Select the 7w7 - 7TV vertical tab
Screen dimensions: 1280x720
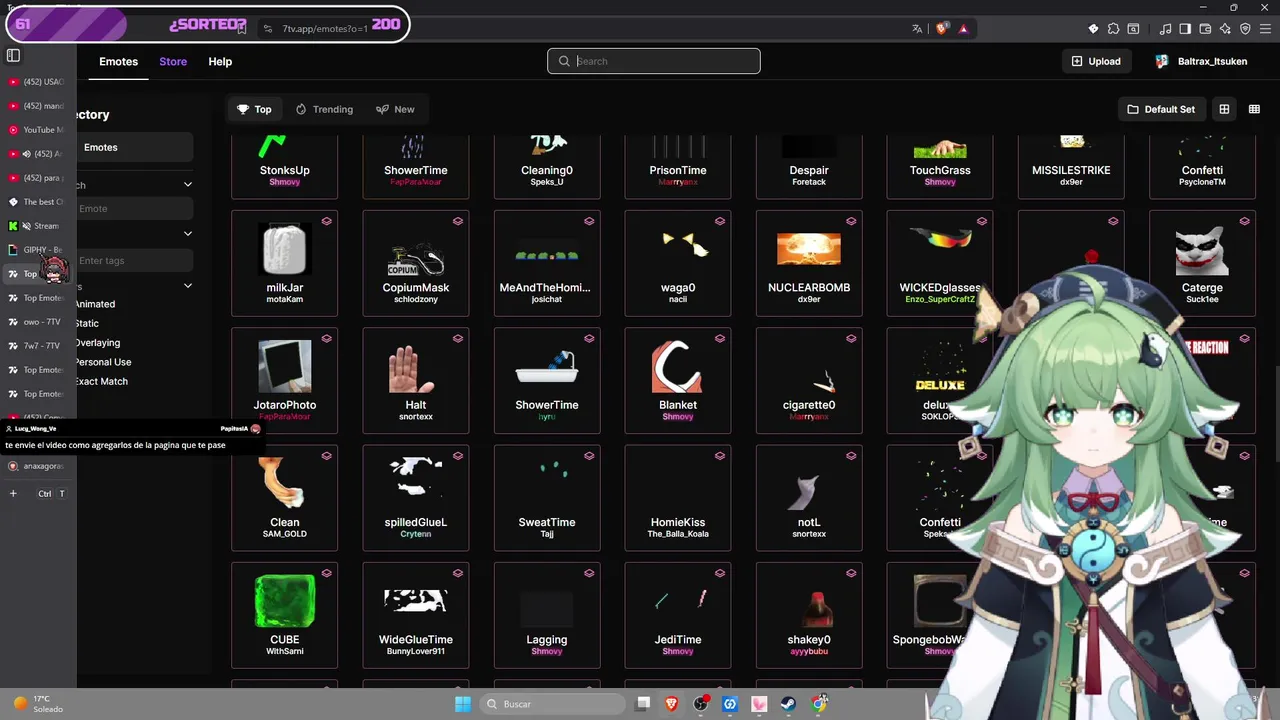[36, 346]
